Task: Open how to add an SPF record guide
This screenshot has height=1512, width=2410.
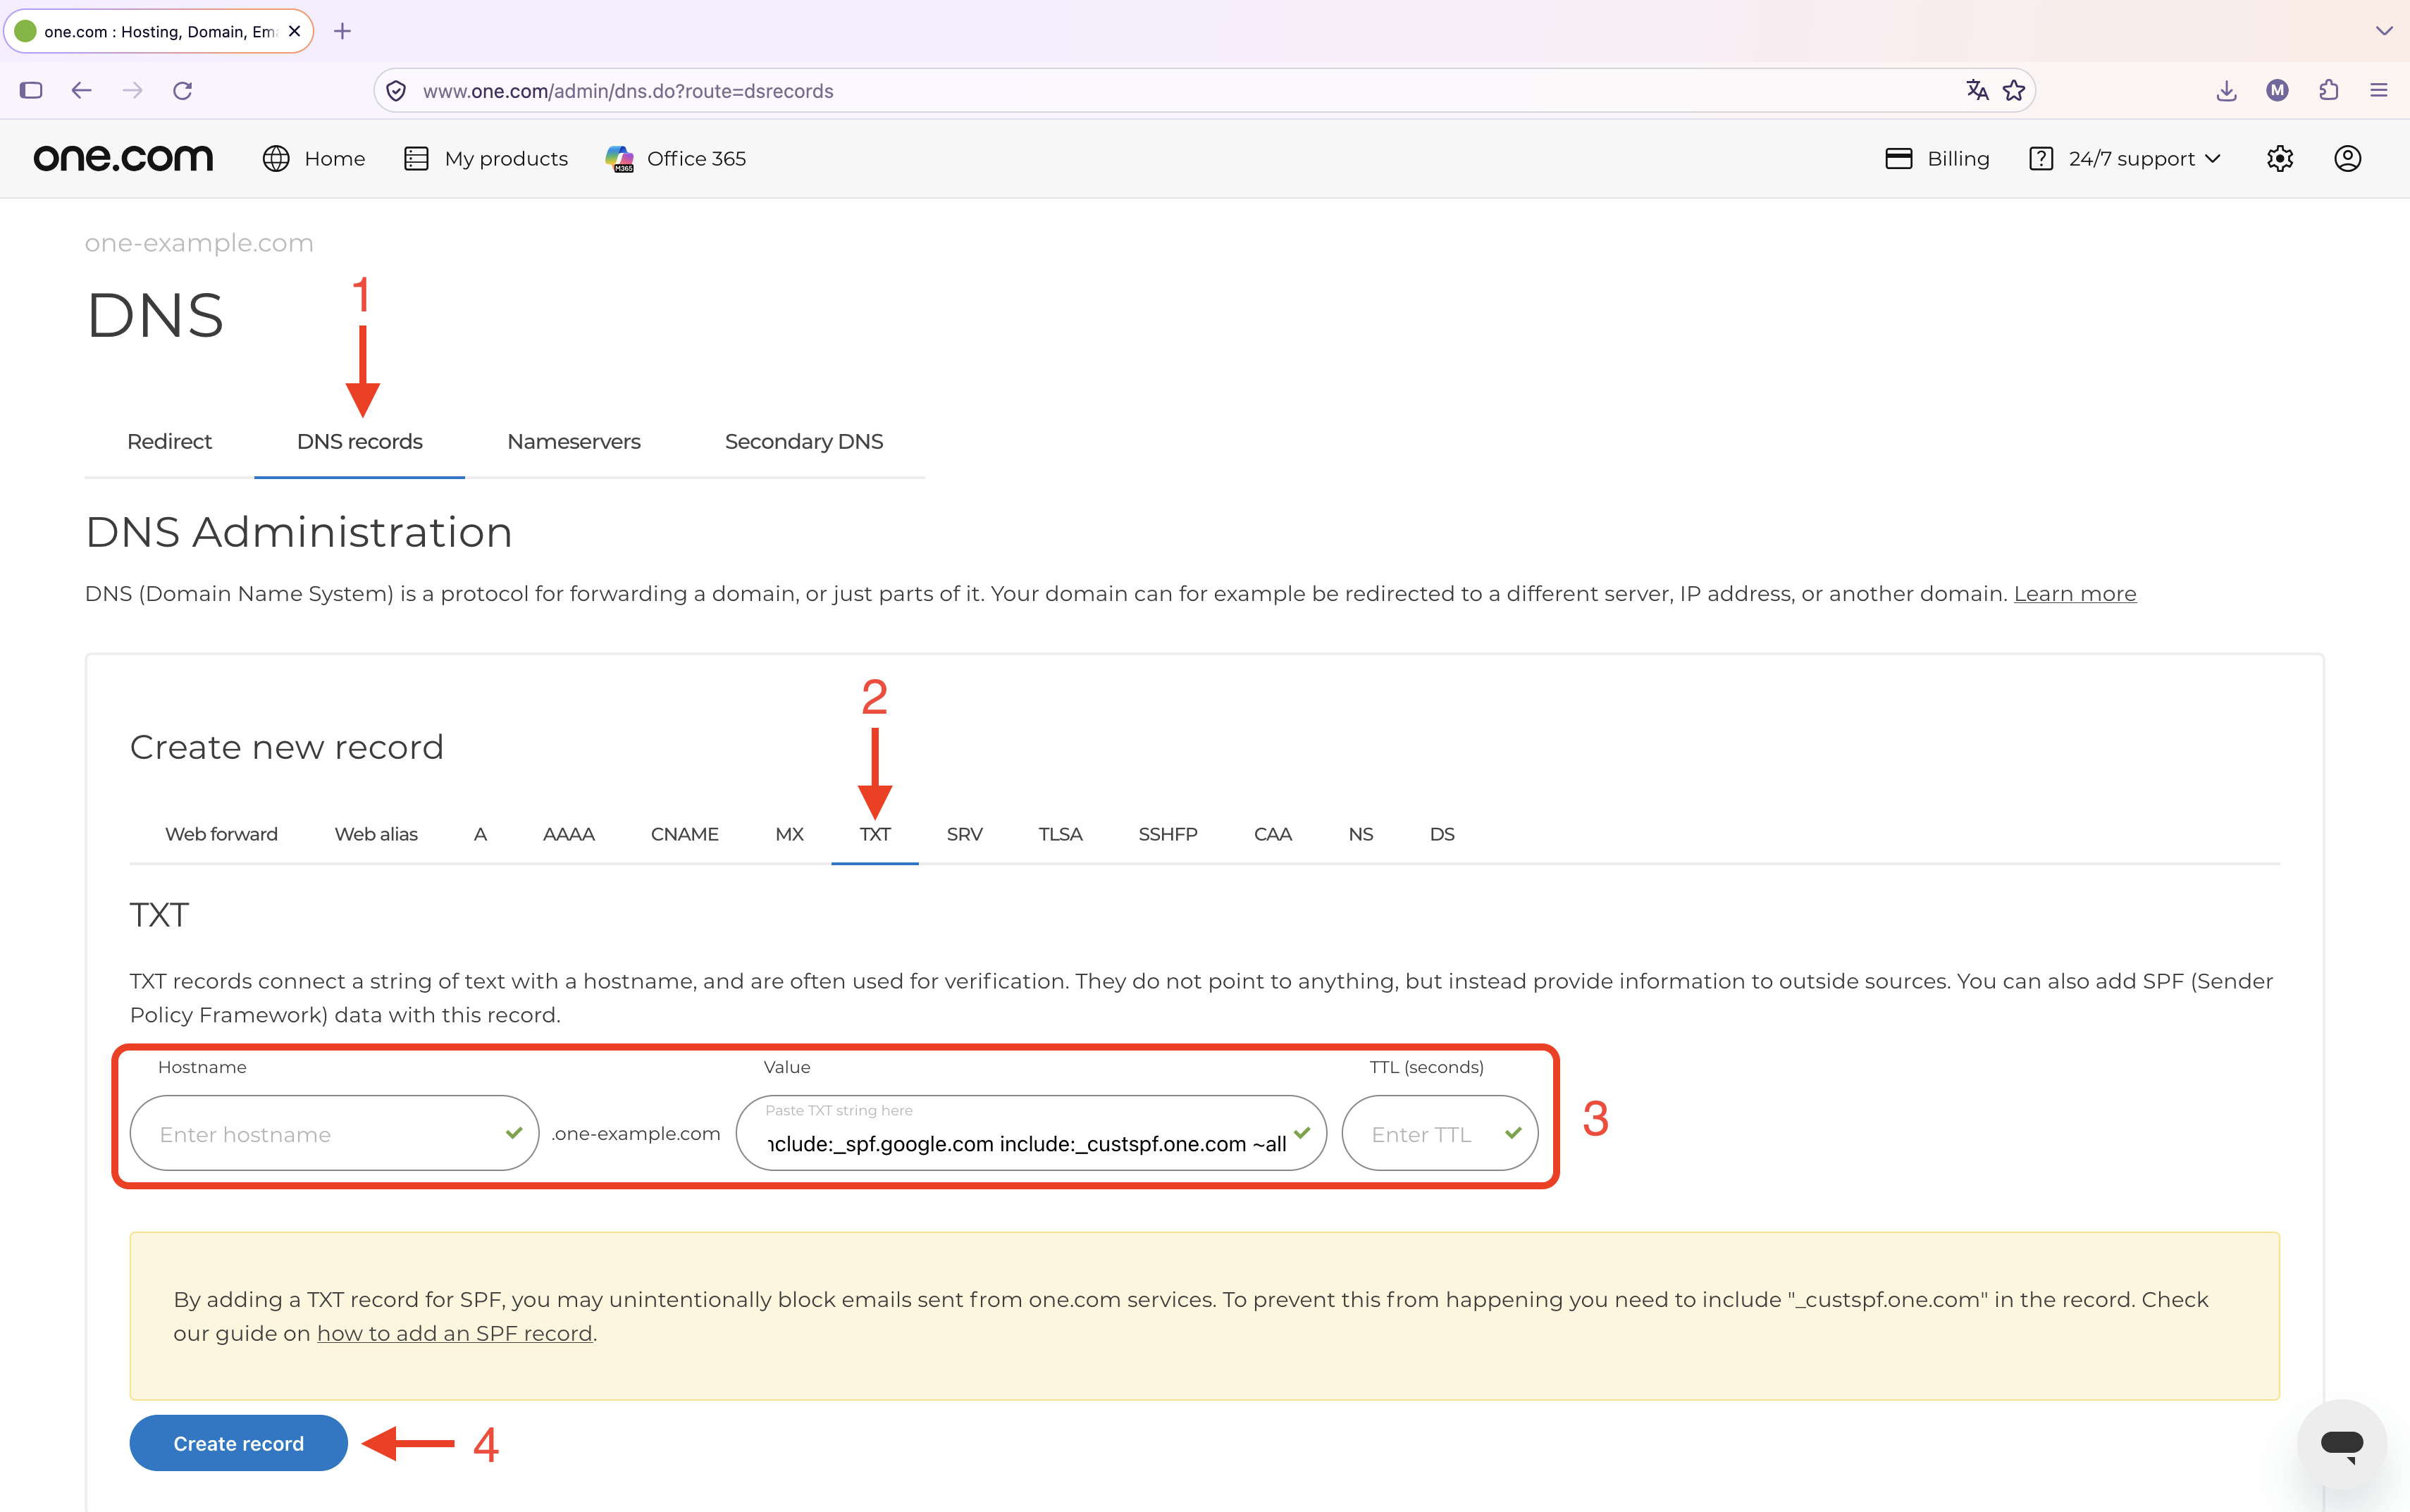Action: click(455, 1334)
